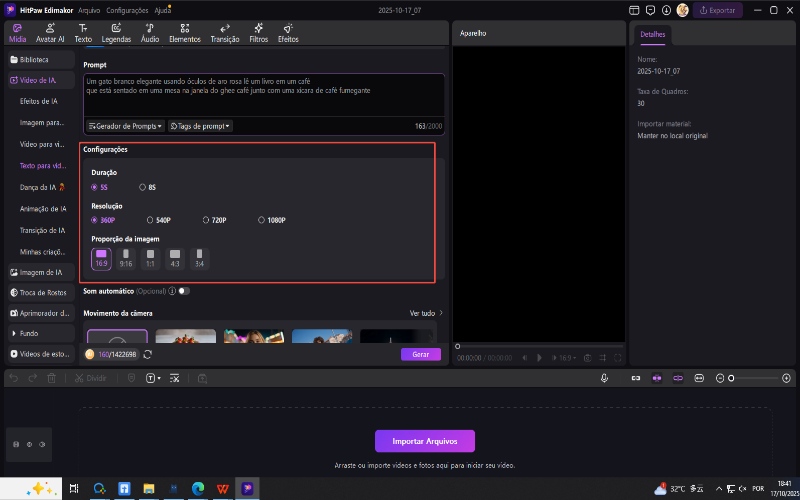Click the layout switch icon in title bar
800x500 pixels.
click(x=634, y=10)
